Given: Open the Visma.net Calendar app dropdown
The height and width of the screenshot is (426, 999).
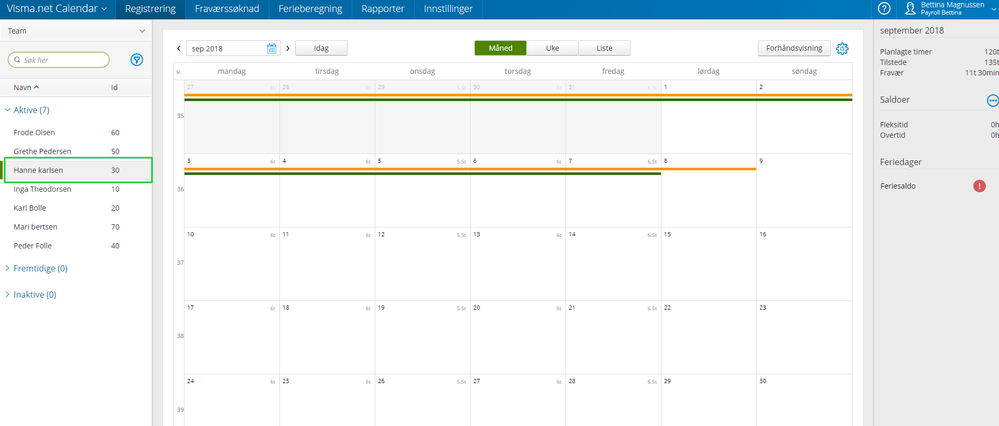Looking at the screenshot, I should [x=57, y=9].
